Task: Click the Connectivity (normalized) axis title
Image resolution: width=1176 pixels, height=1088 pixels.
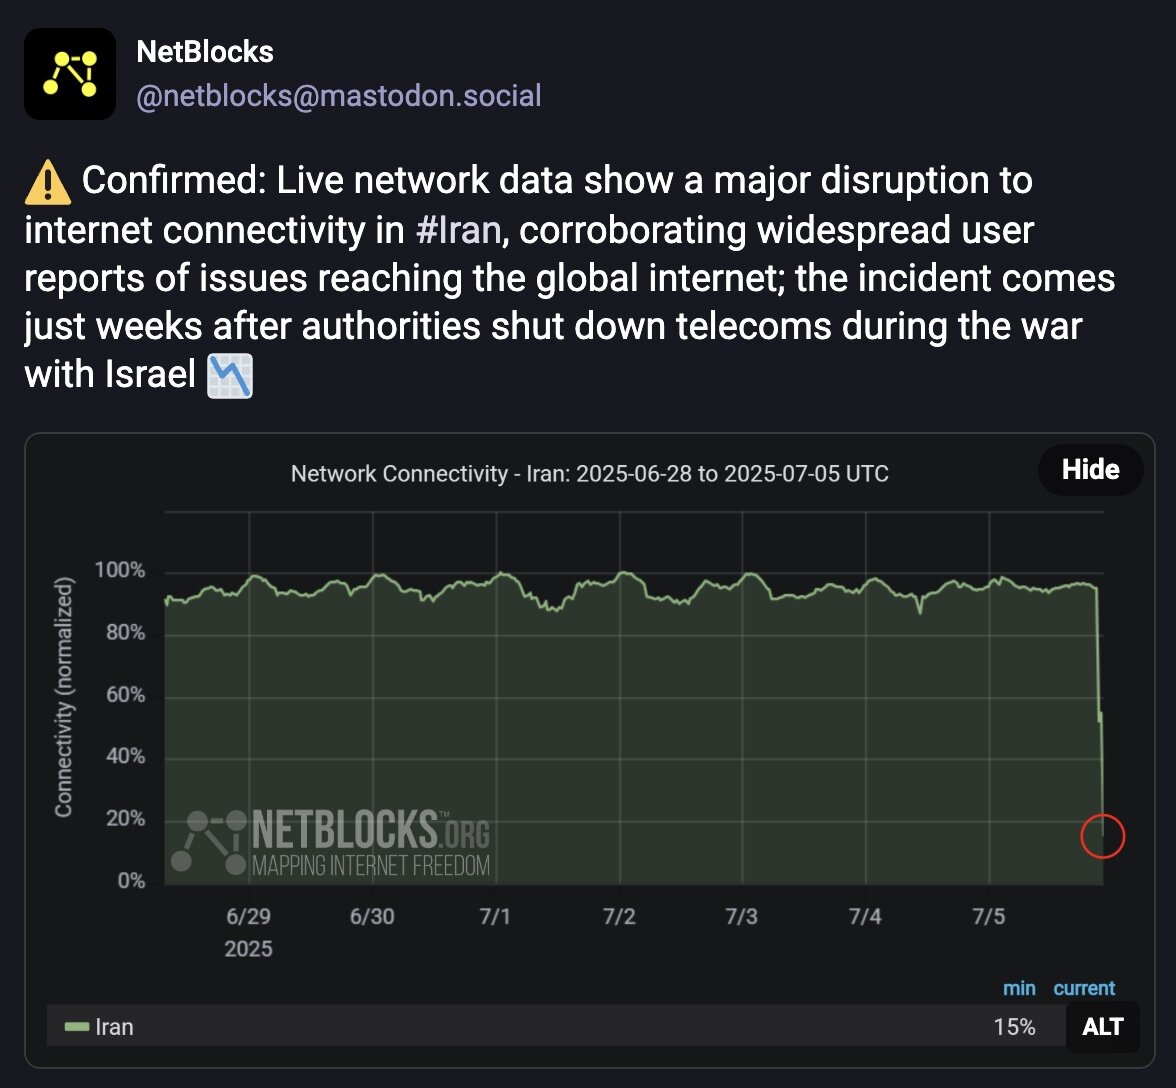Action: tap(64, 696)
